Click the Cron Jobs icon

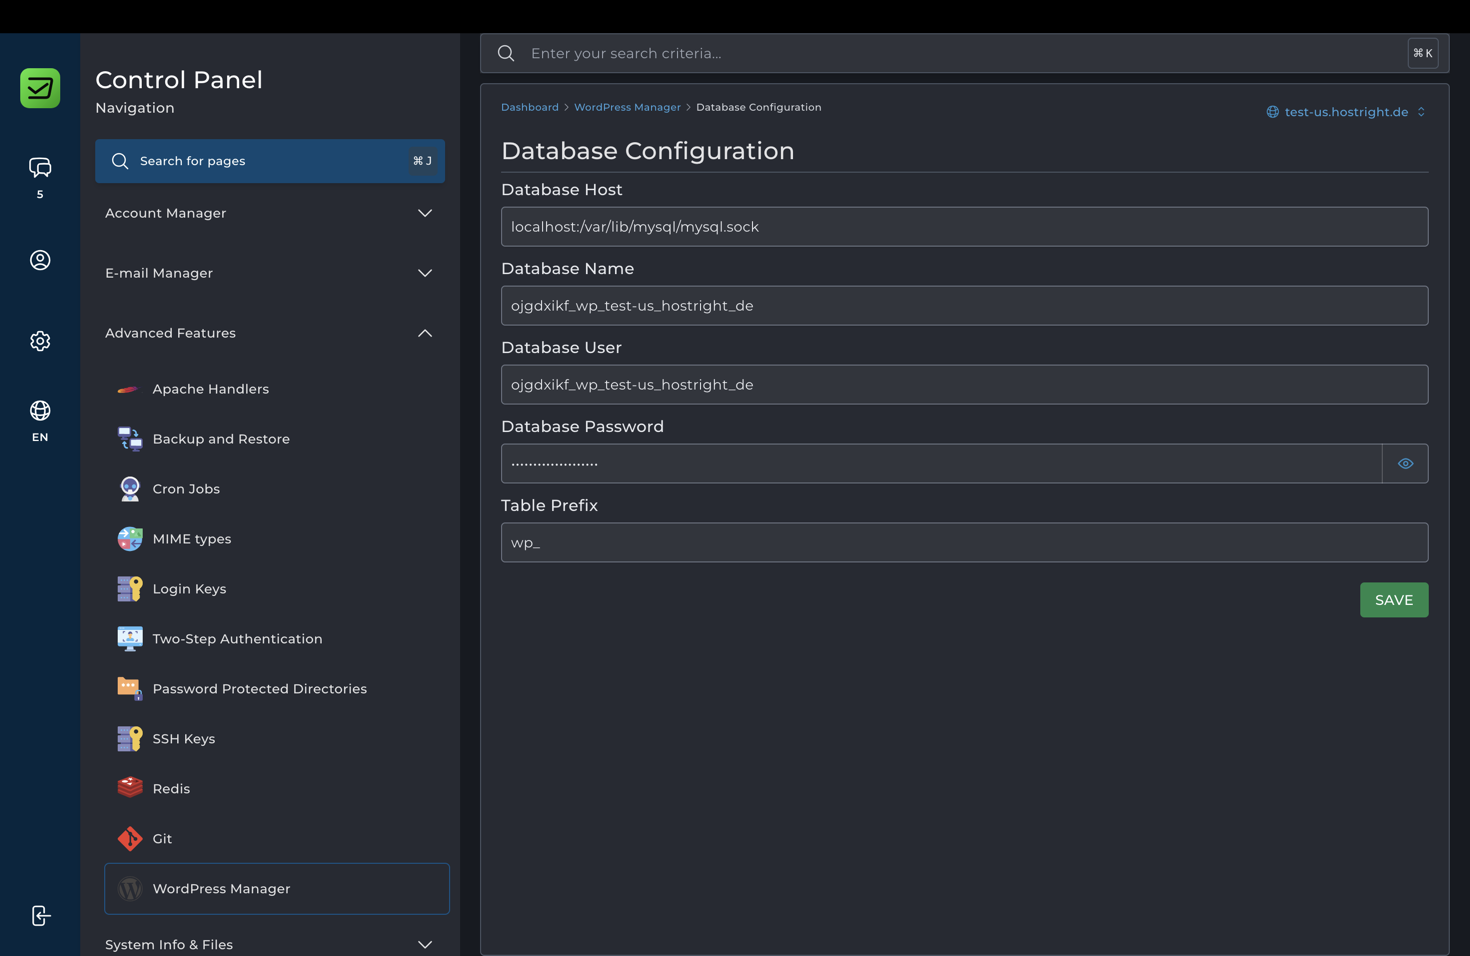(x=129, y=489)
